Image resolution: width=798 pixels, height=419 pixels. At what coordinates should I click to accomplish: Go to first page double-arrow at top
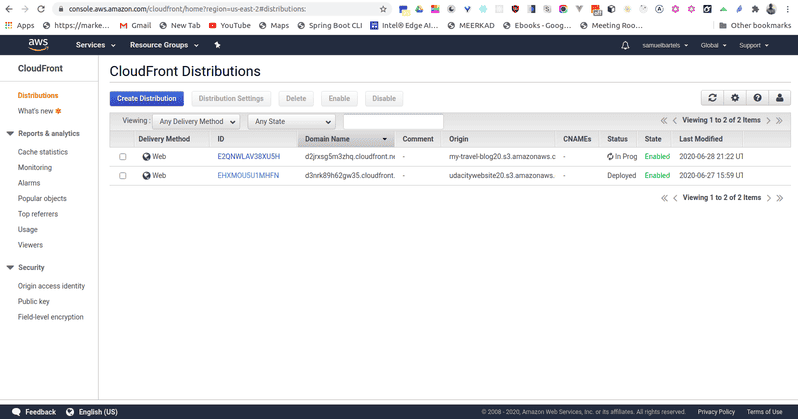[664, 121]
